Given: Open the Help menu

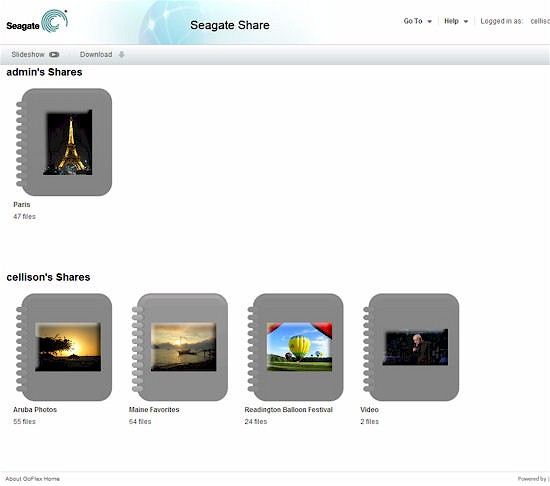Looking at the screenshot, I should (x=456, y=21).
